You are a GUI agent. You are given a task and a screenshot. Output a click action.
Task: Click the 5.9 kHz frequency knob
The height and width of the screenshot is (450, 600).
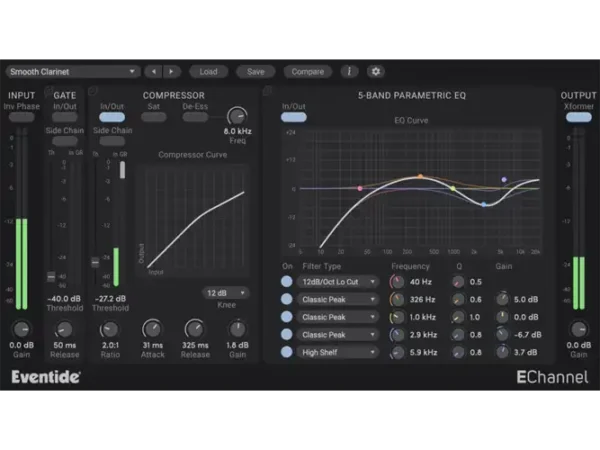click(x=398, y=352)
